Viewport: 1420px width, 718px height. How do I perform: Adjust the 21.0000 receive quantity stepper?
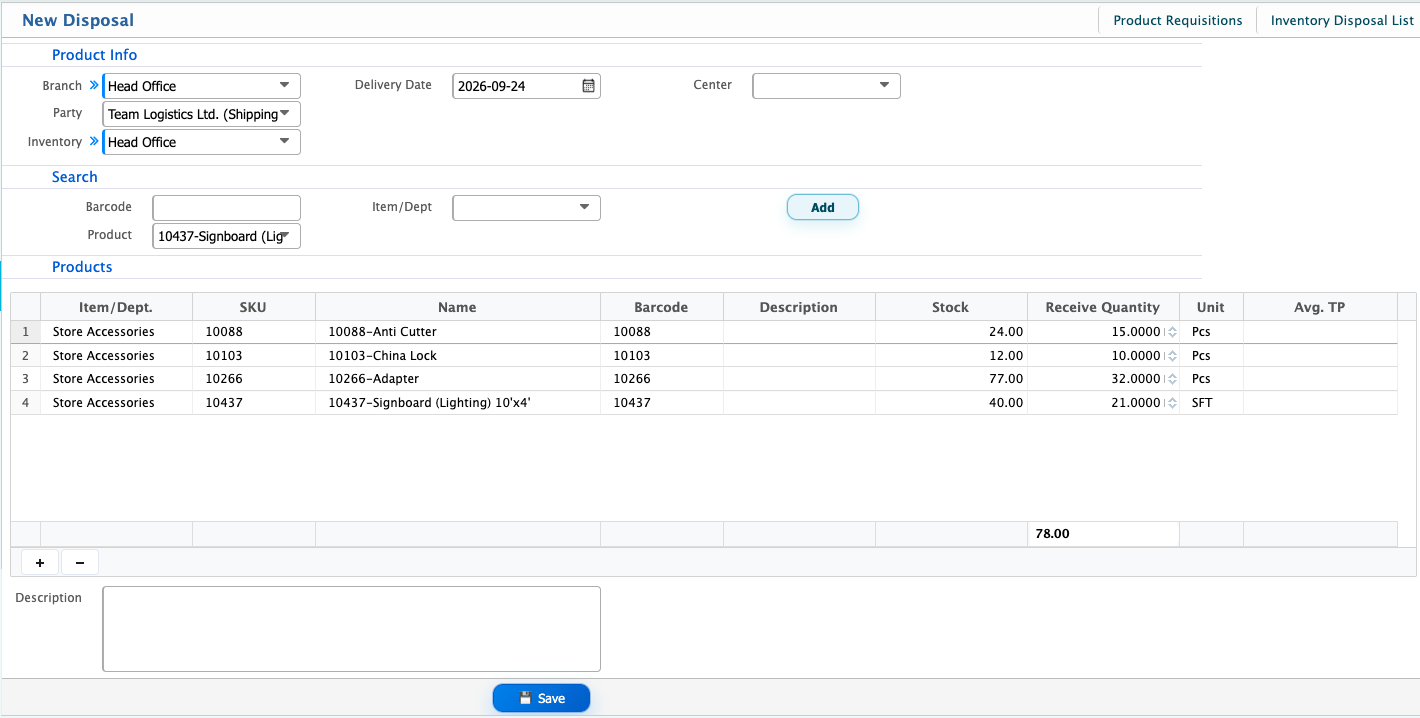point(1172,403)
